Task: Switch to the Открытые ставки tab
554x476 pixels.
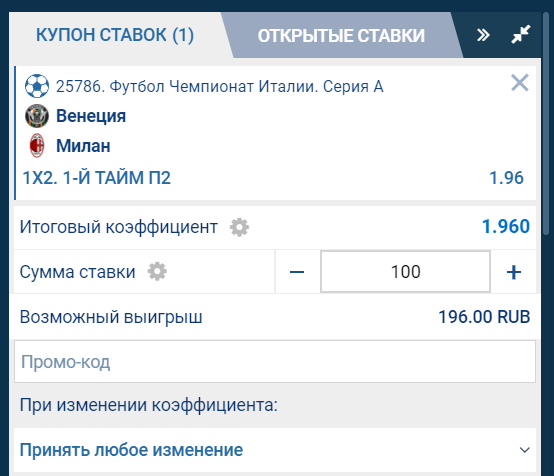Action: click(341, 36)
